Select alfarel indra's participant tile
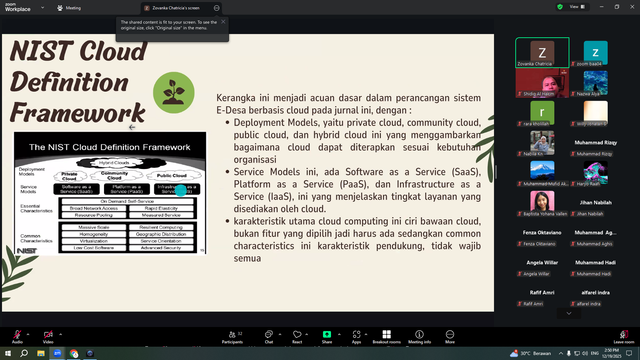 click(x=596, y=293)
